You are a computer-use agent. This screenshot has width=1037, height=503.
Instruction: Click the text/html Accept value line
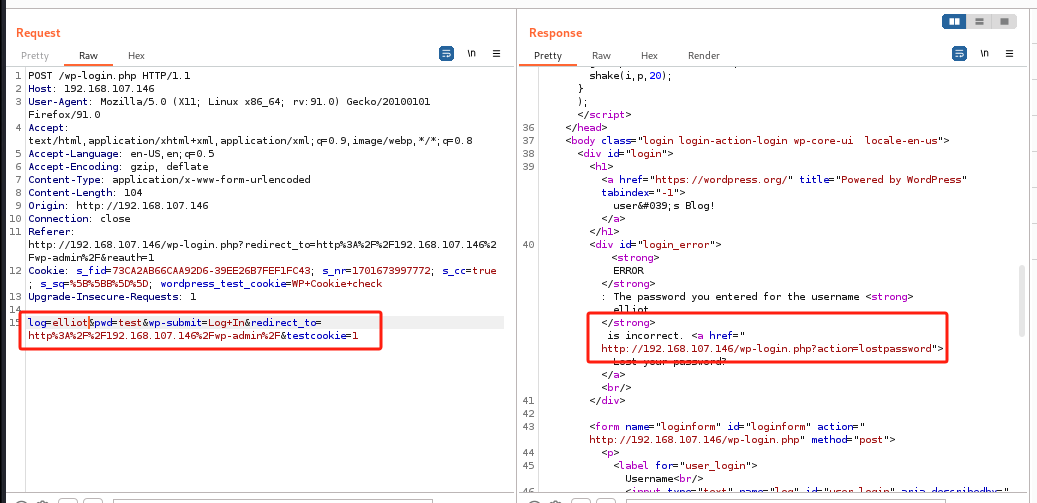(x=250, y=141)
